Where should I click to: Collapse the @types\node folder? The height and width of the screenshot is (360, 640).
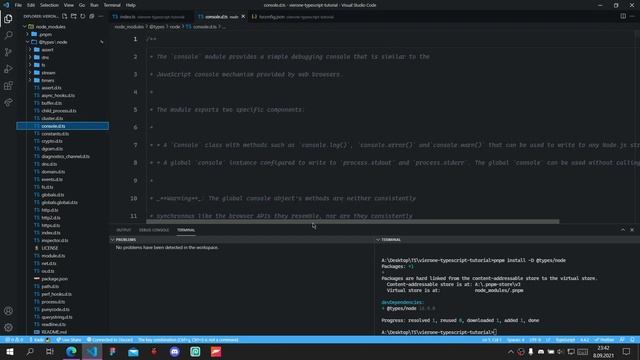(x=28, y=42)
